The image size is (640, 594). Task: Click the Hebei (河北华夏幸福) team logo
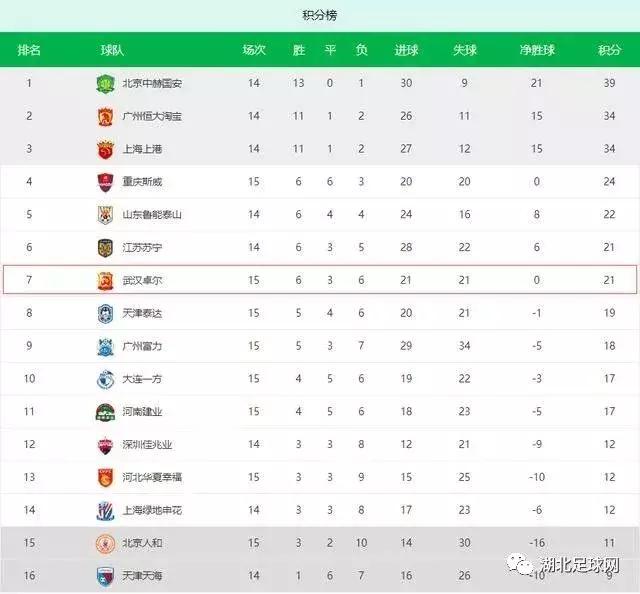point(105,478)
